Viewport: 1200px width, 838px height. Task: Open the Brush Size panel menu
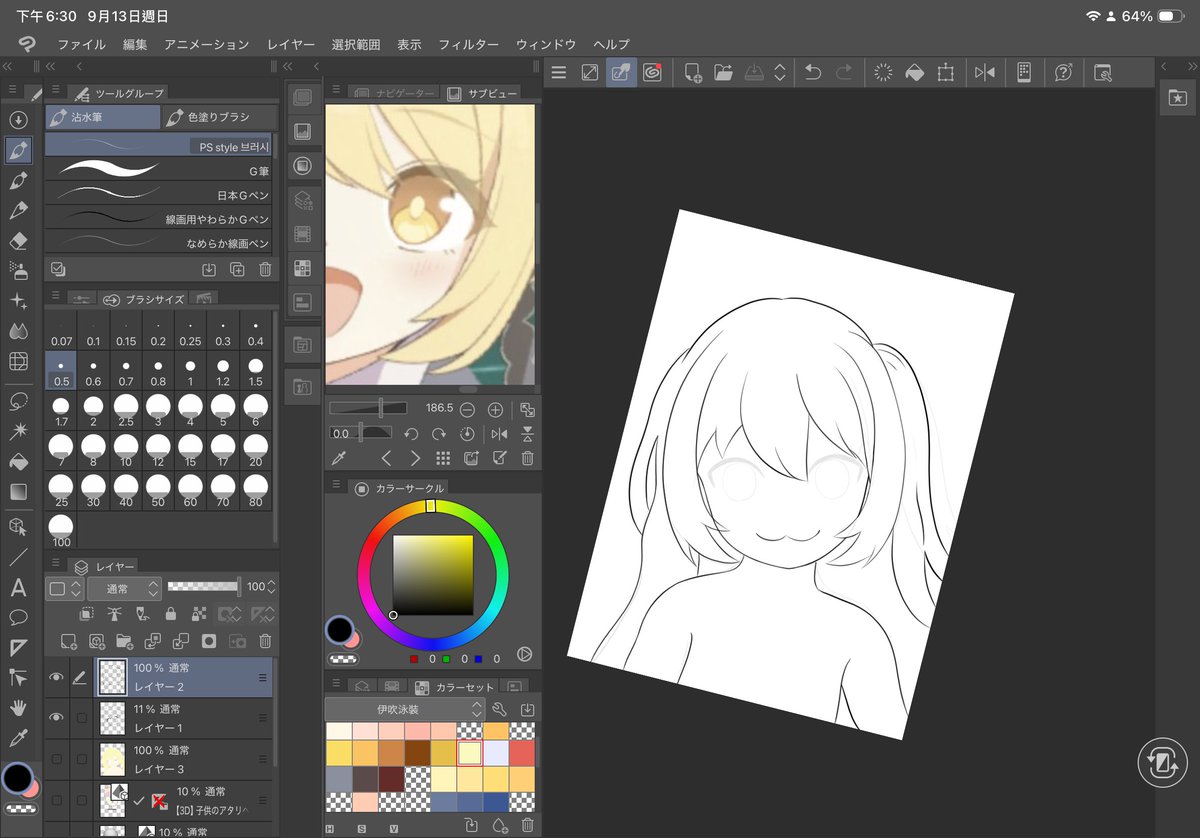pyautogui.click(x=55, y=297)
